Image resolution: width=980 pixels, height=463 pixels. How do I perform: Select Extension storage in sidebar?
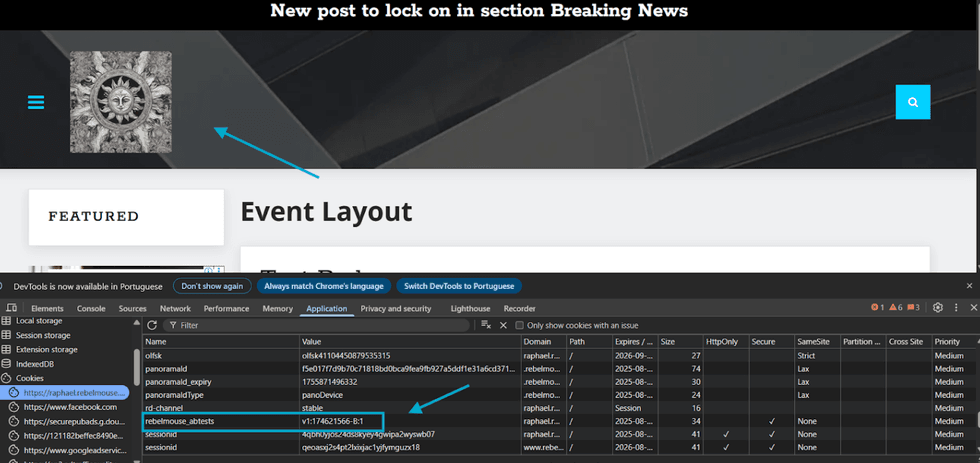tap(47, 350)
